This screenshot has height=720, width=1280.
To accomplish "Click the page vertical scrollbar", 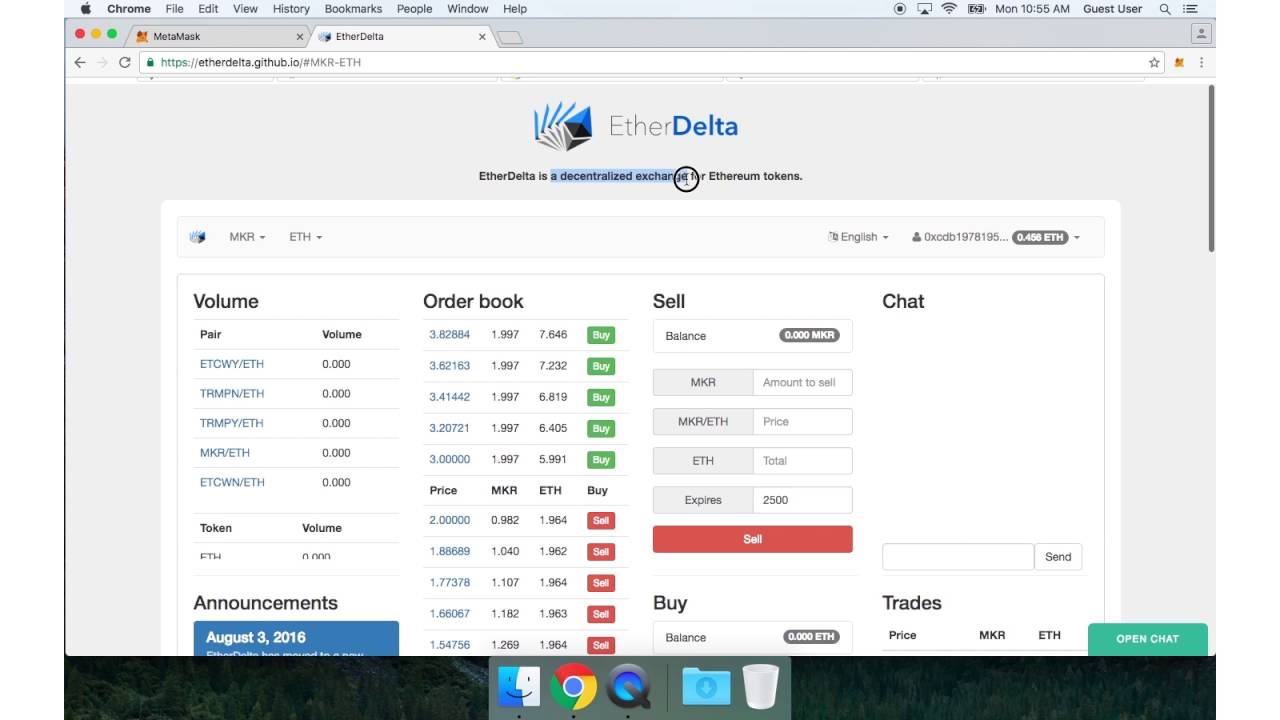I will tap(1211, 168).
